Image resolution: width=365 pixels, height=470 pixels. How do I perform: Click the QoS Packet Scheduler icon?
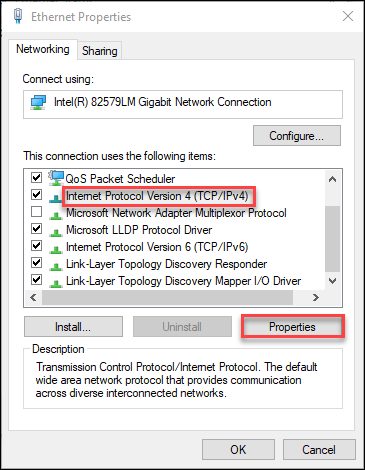[x=56, y=178]
